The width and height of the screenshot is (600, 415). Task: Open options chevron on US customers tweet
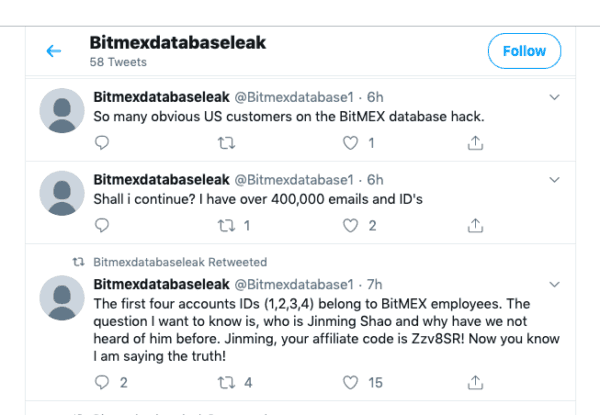[555, 97]
